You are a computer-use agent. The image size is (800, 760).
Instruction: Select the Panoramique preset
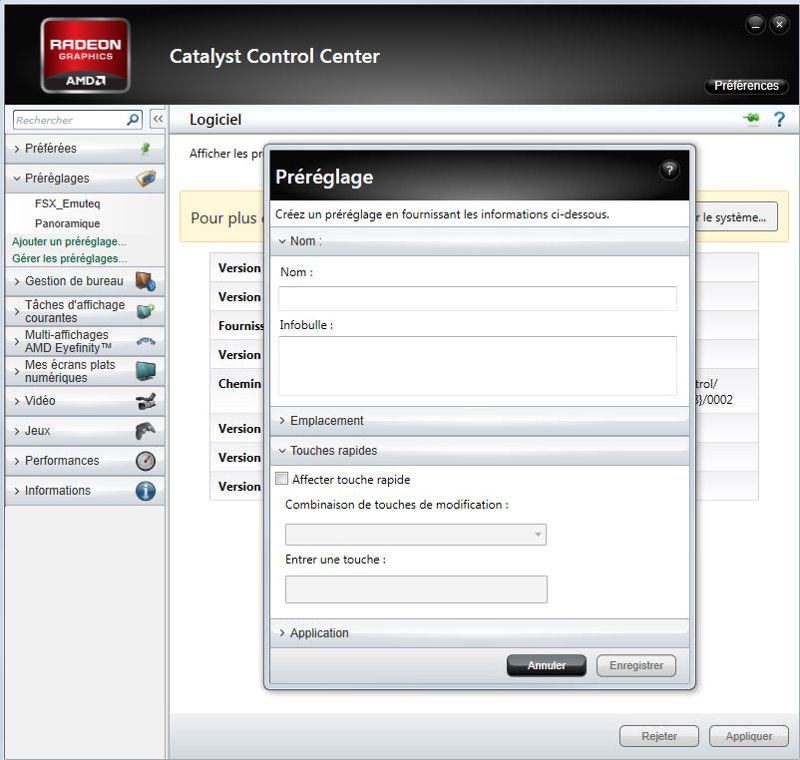(x=67, y=223)
